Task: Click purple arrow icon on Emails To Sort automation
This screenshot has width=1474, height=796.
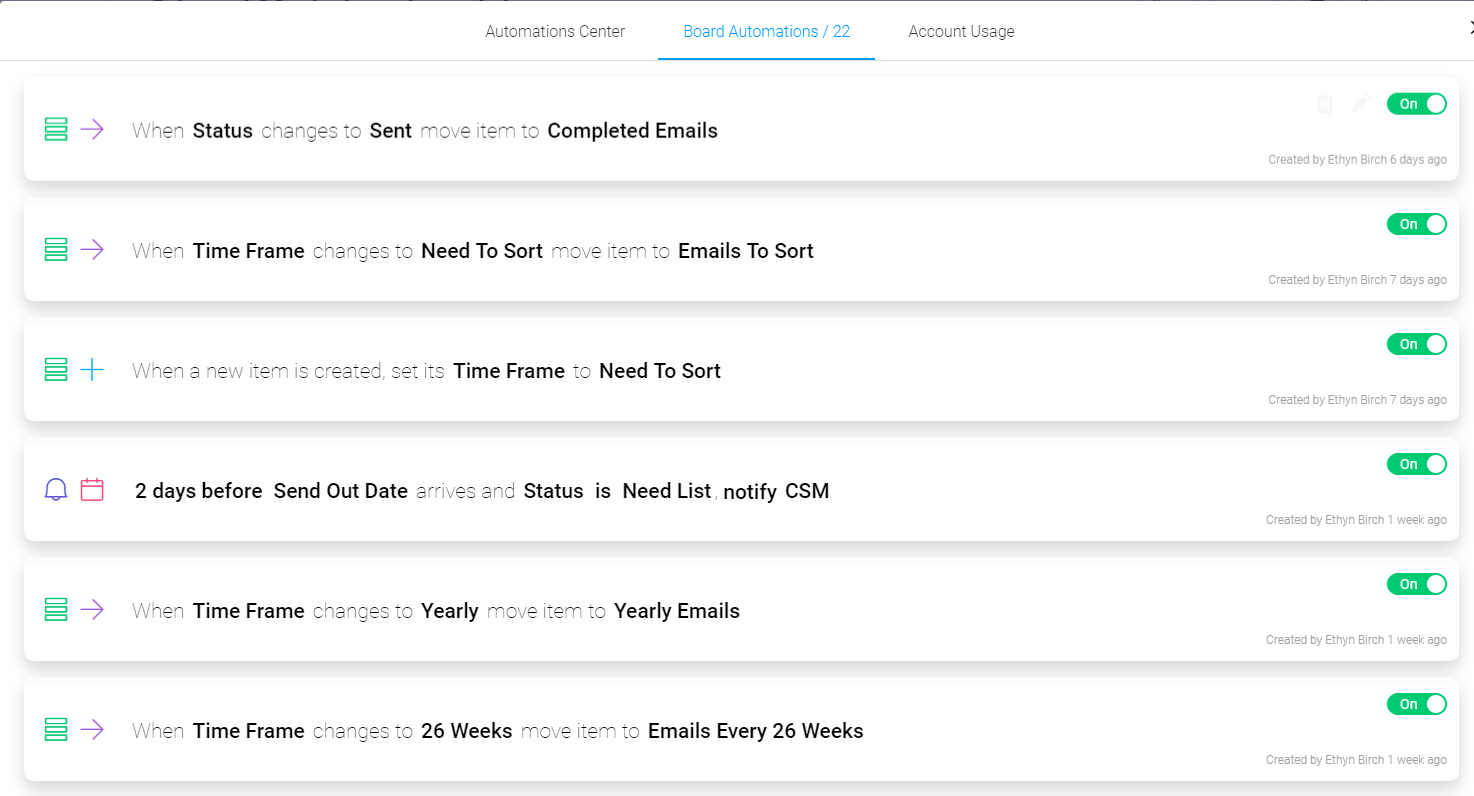Action: click(x=92, y=250)
